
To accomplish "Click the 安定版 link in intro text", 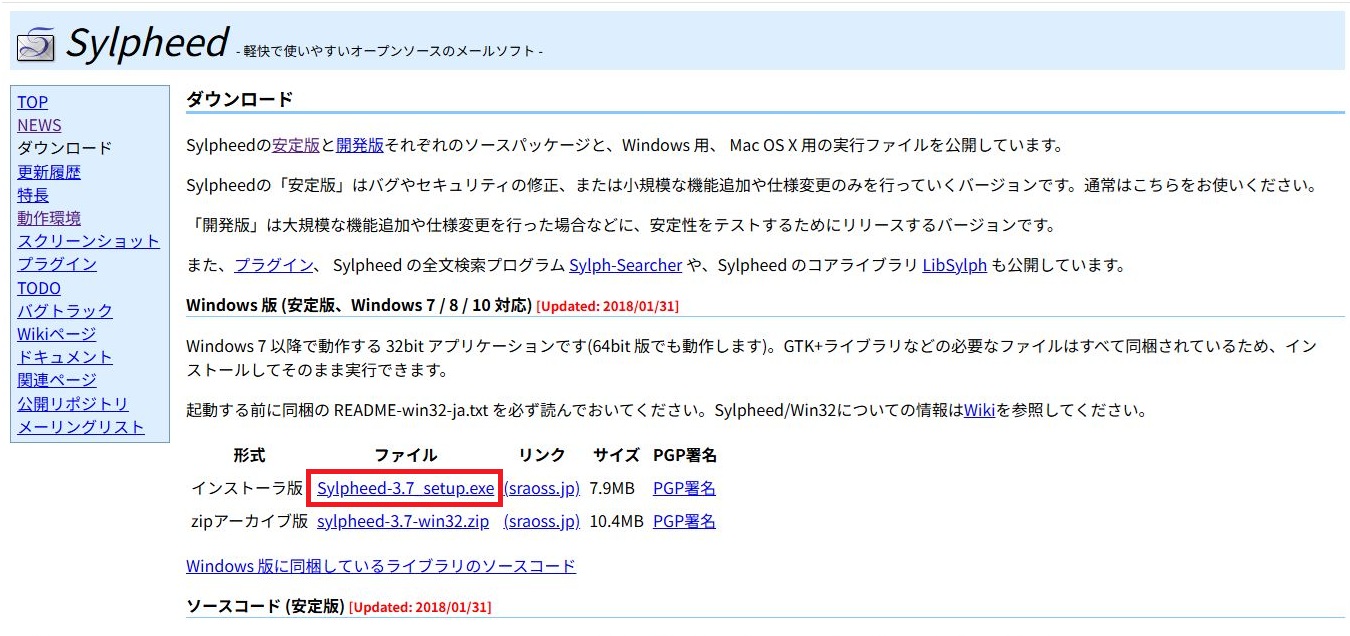I will pyautogui.click(x=296, y=145).
